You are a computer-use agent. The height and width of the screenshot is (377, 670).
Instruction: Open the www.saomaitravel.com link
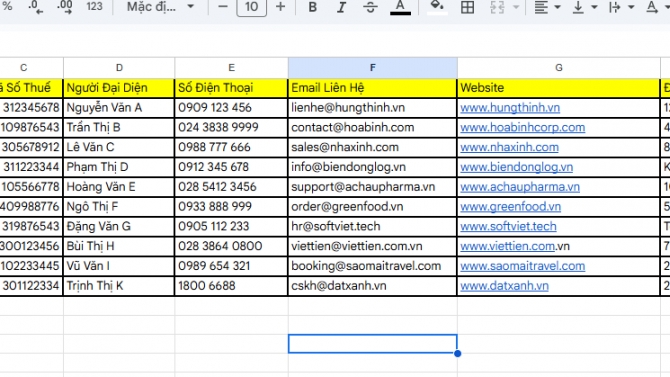(x=523, y=266)
